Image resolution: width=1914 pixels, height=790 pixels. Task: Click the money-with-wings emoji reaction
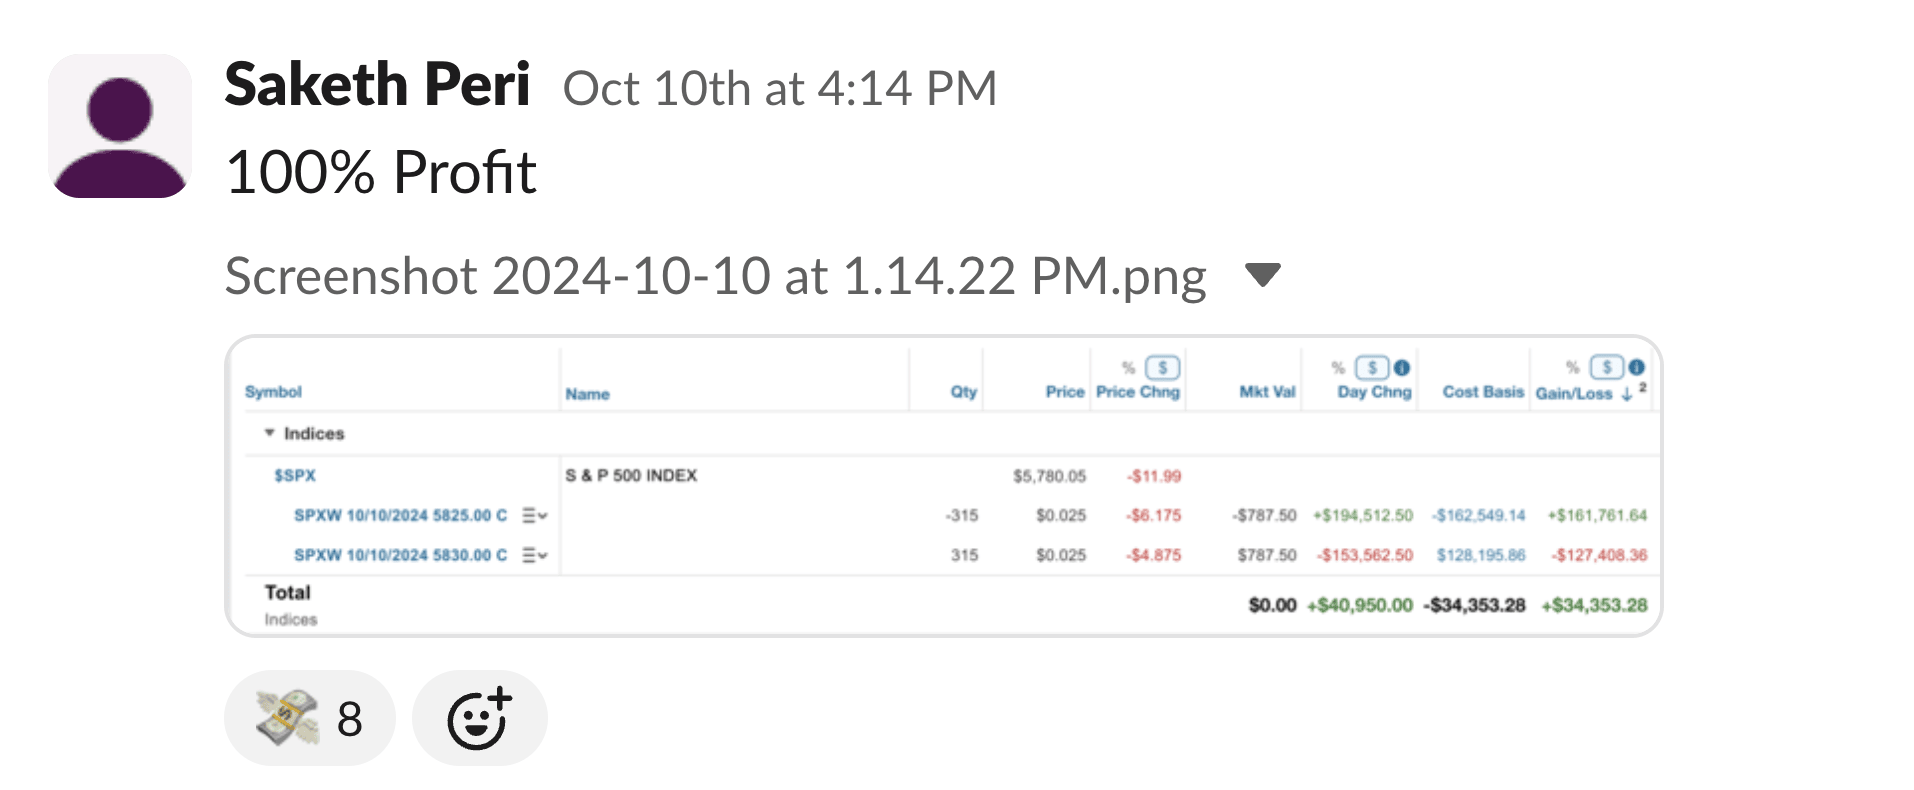309,718
